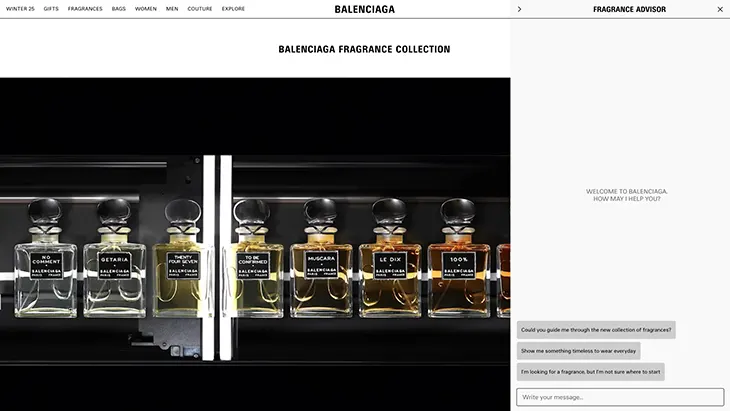
Task: Pick the 'not sure where to start' suggestion
Action: point(590,372)
